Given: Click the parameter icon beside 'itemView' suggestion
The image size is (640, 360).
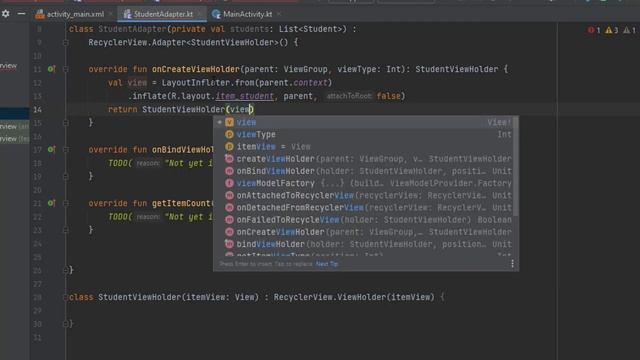Looking at the screenshot, I should click(x=229, y=147).
